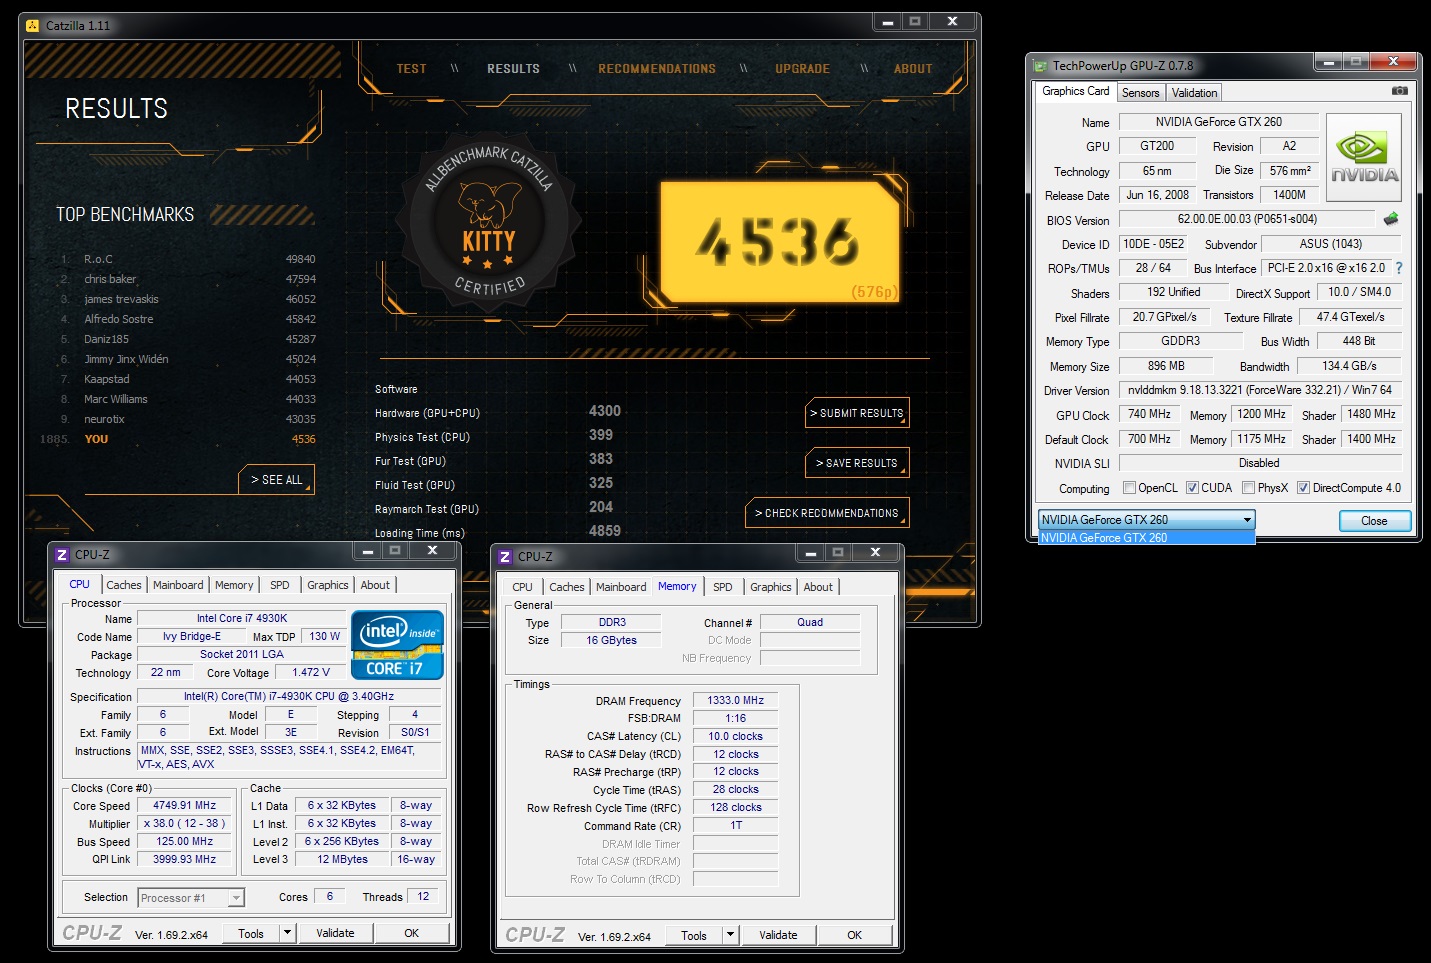Viewport: 1431px width, 963px height.
Task: Open the SPD tab in left CPU-Z window
Action: (280, 585)
